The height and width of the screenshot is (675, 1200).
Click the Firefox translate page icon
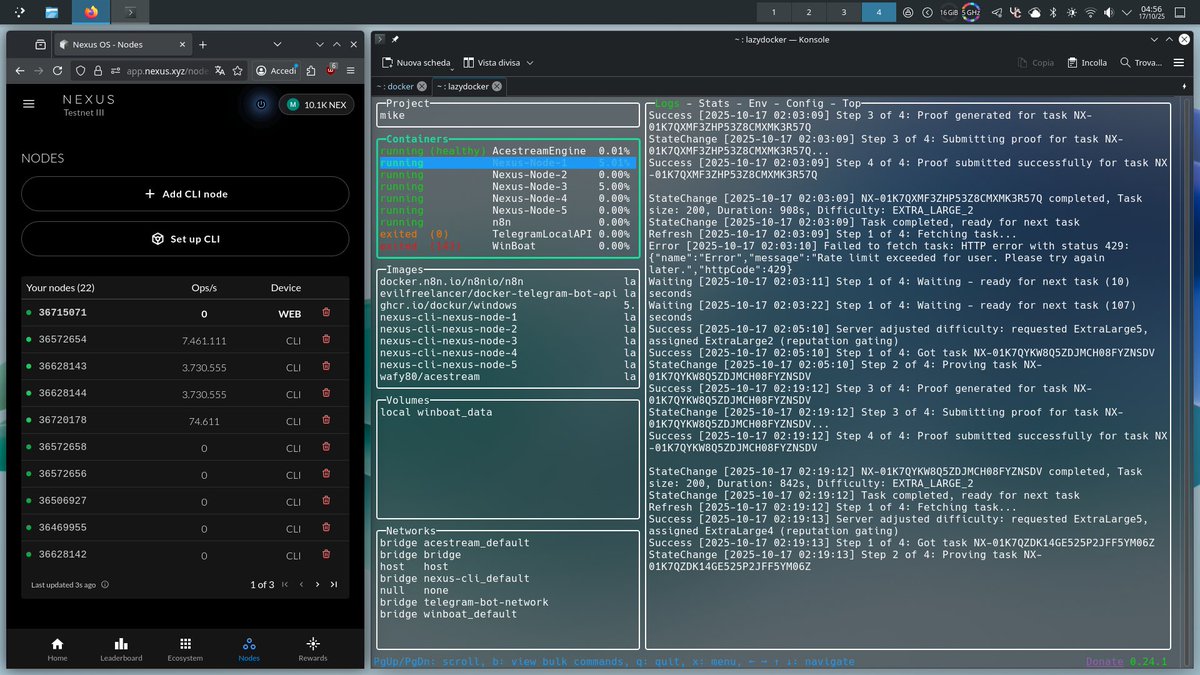click(x=220, y=71)
